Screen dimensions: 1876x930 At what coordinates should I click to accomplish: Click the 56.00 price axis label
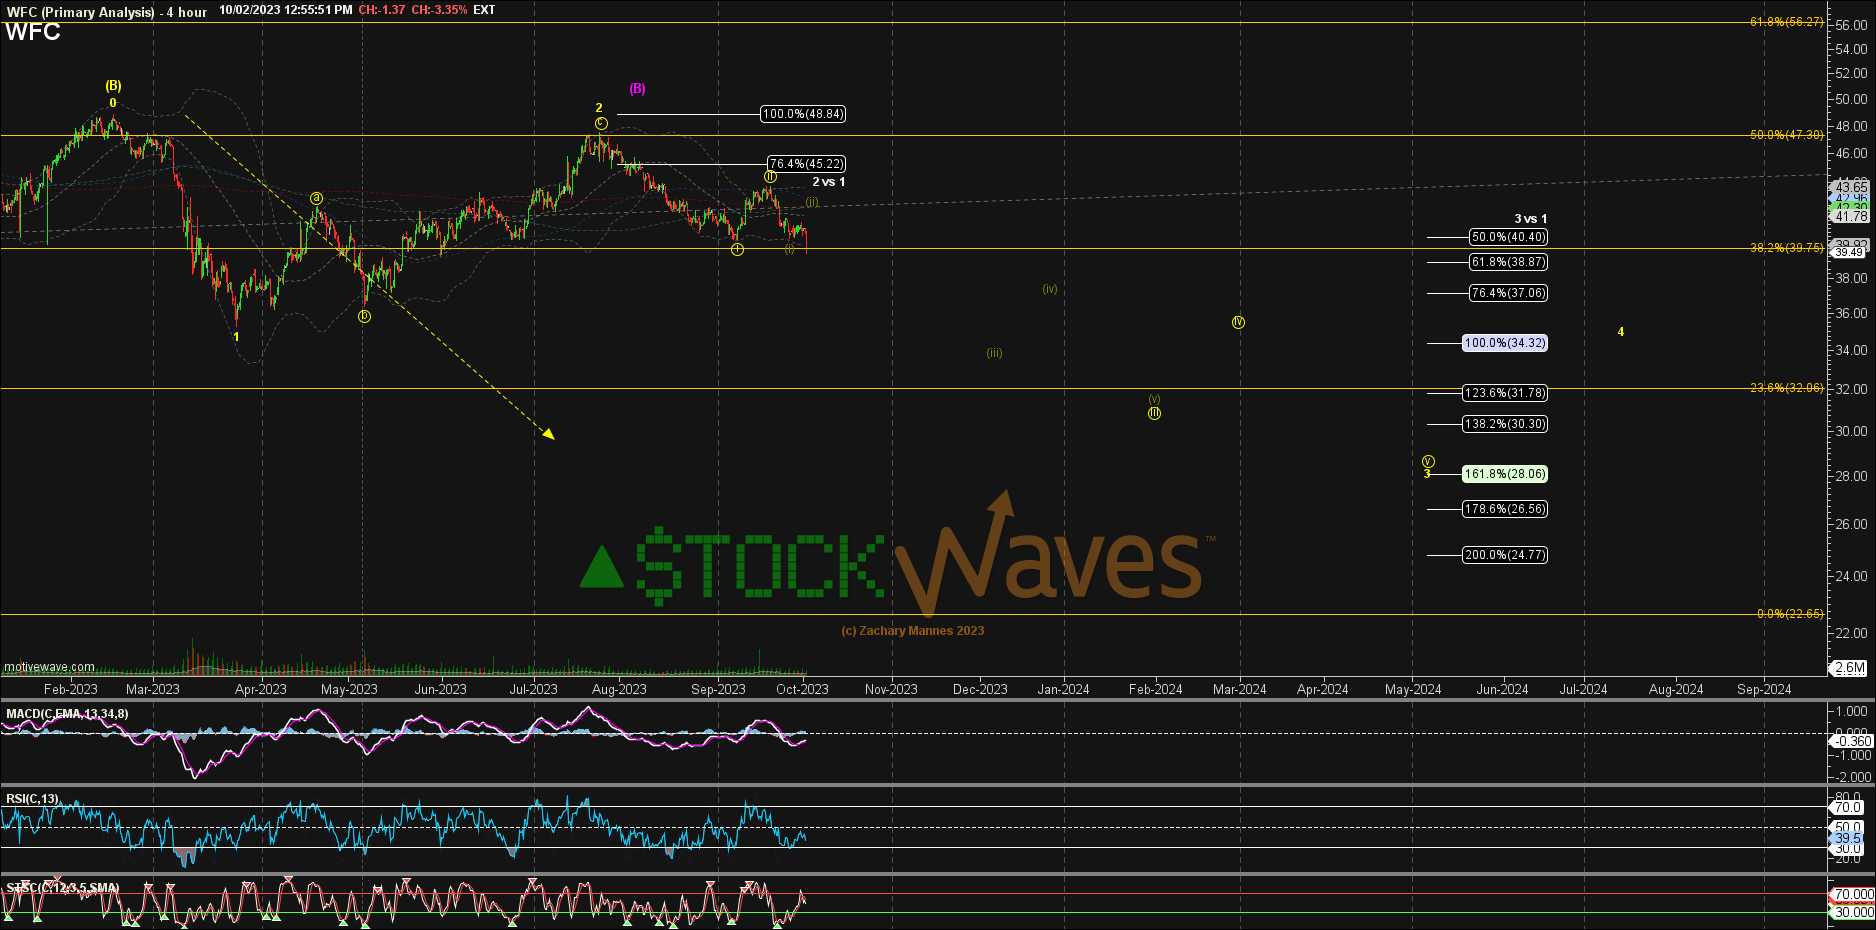point(1851,24)
